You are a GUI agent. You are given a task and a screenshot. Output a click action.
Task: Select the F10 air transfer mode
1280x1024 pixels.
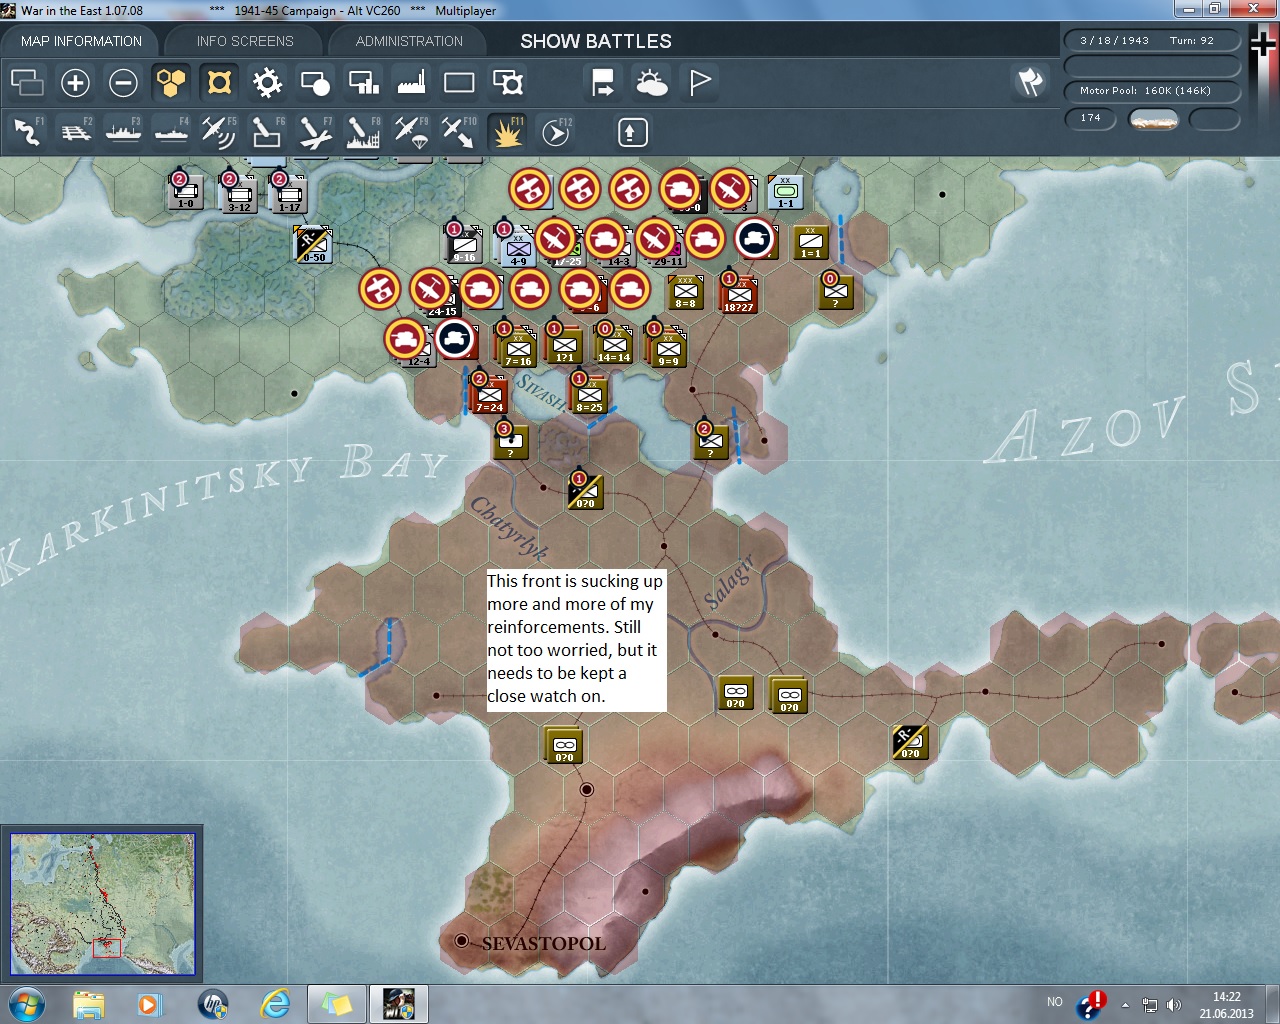point(459,132)
